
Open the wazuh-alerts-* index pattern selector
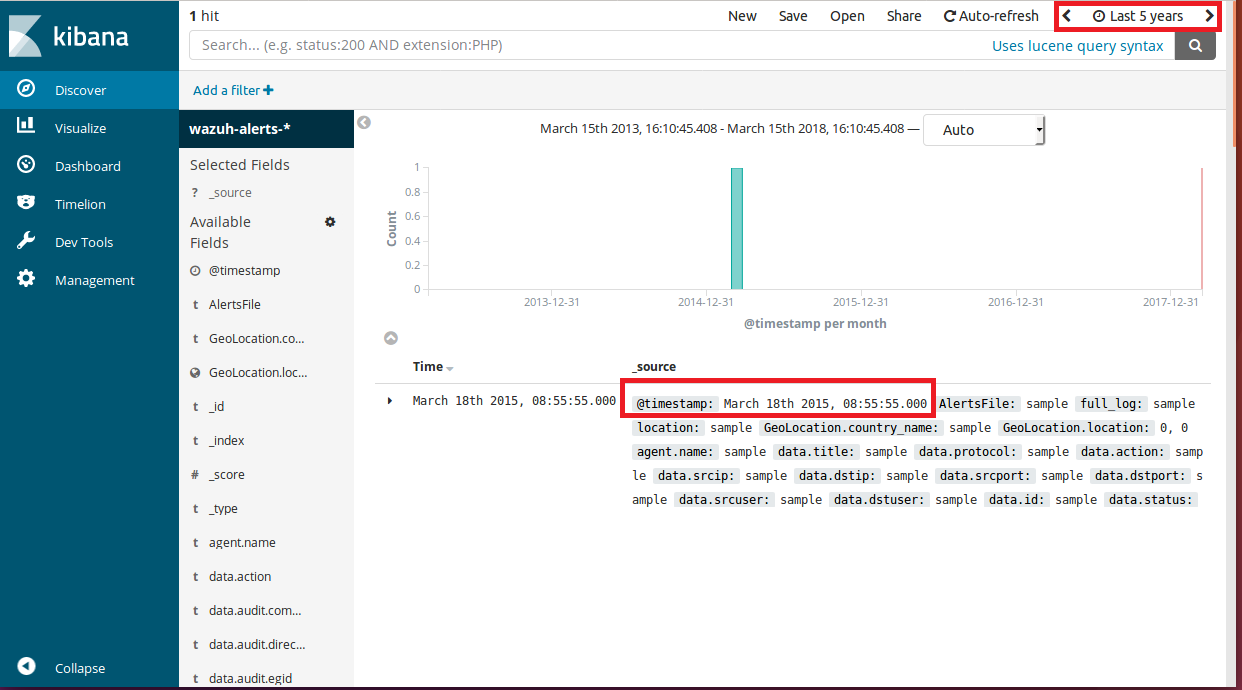(x=266, y=128)
